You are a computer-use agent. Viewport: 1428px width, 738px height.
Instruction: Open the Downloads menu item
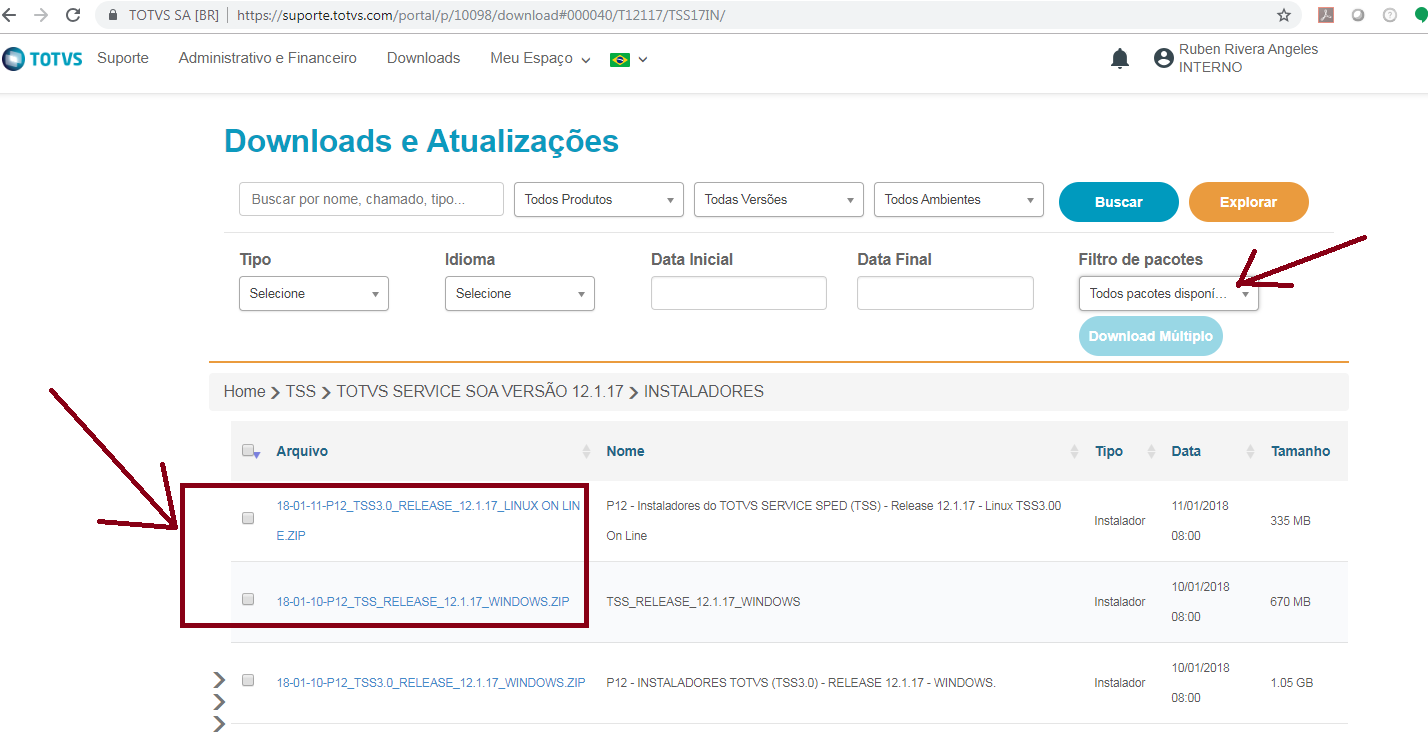tap(424, 58)
